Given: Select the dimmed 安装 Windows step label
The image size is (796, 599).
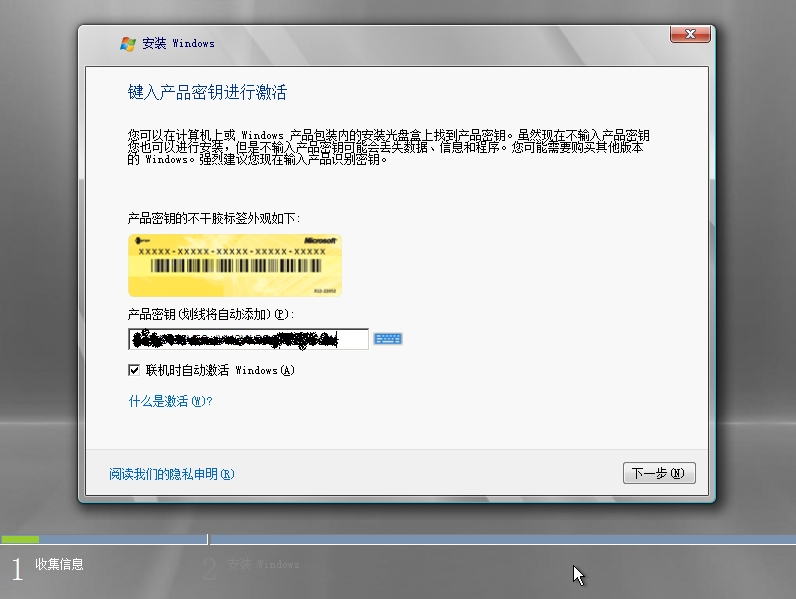Looking at the screenshot, I should pyautogui.click(x=263, y=564).
